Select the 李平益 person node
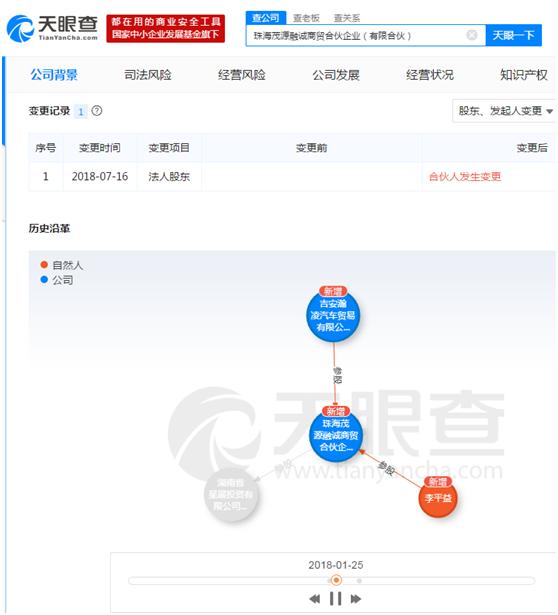The height and width of the screenshot is (615, 558). 438,497
